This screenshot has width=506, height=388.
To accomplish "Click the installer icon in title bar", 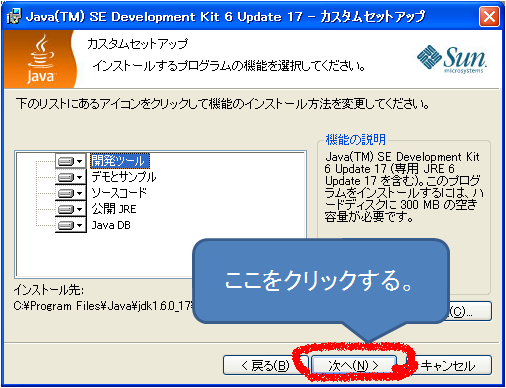I will (x=14, y=16).
